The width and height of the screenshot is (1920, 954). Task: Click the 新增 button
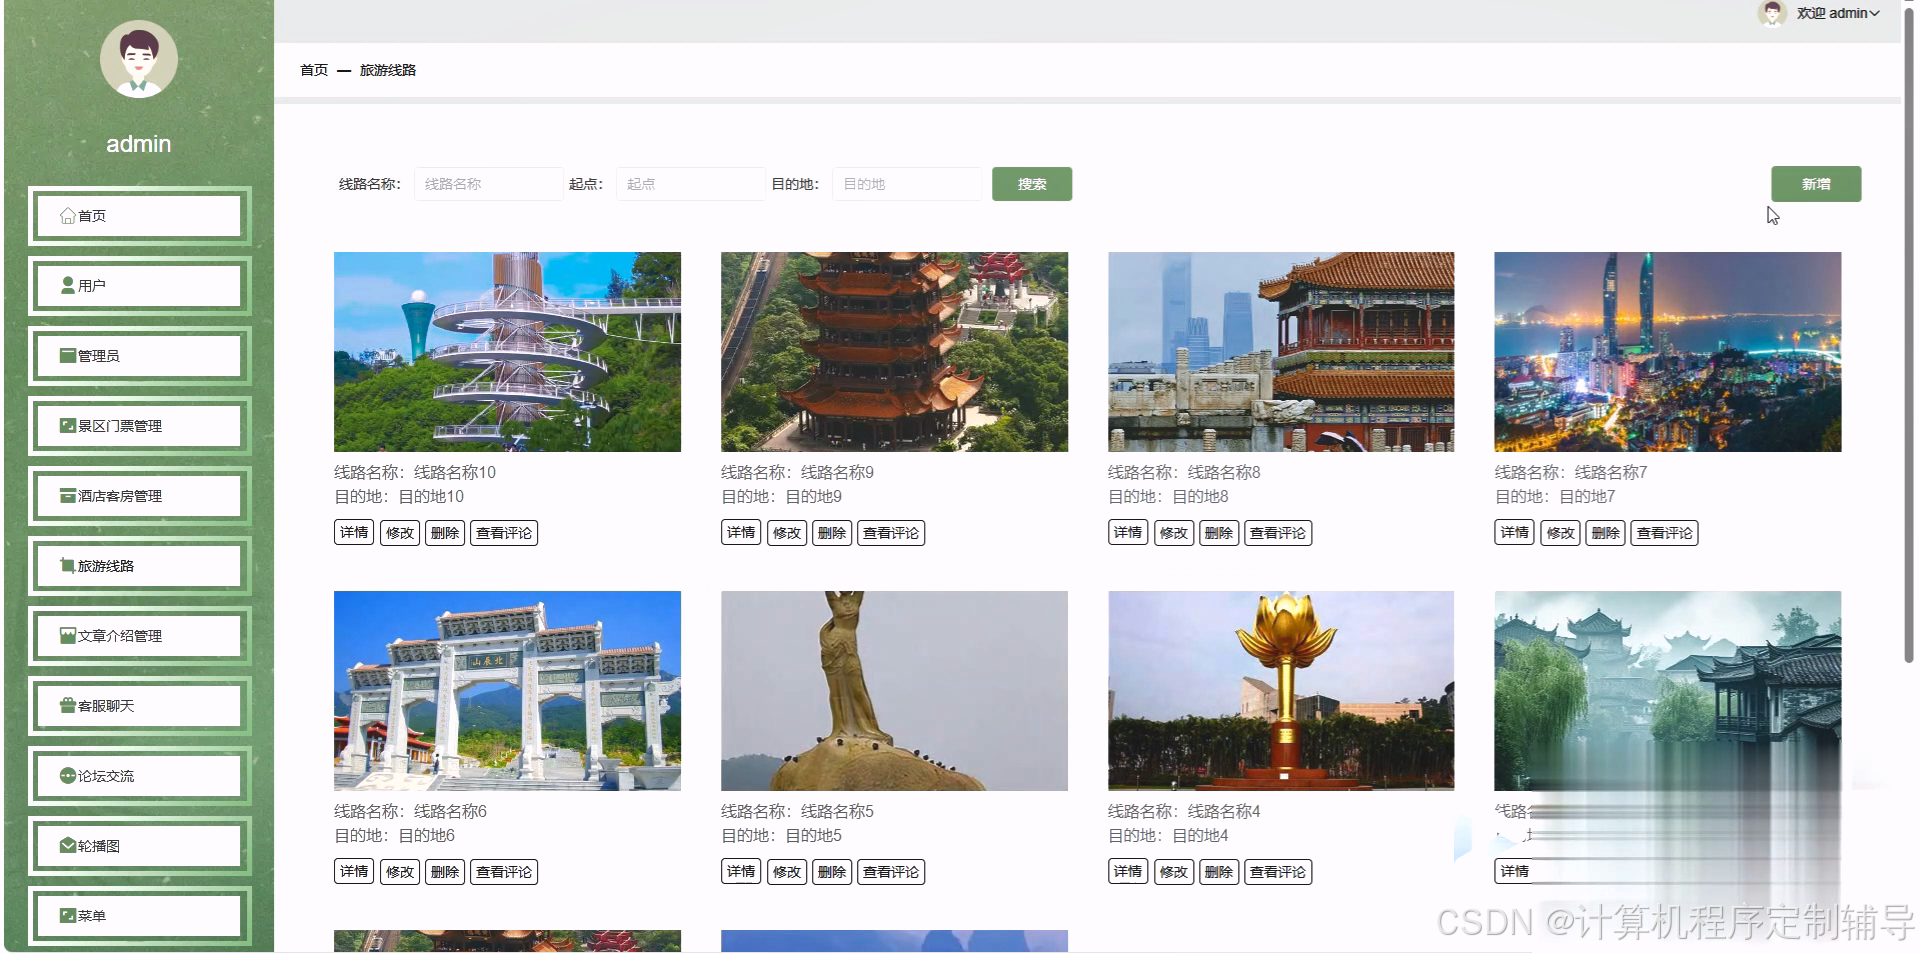click(x=1816, y=184)
